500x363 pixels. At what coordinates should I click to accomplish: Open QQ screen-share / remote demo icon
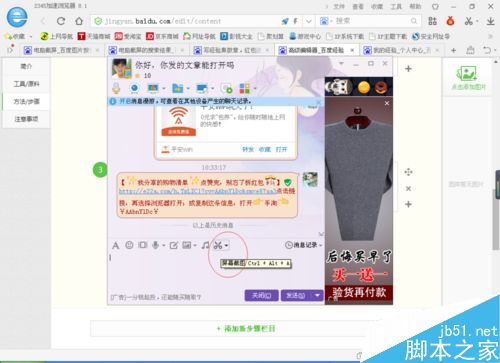point(153,88)
